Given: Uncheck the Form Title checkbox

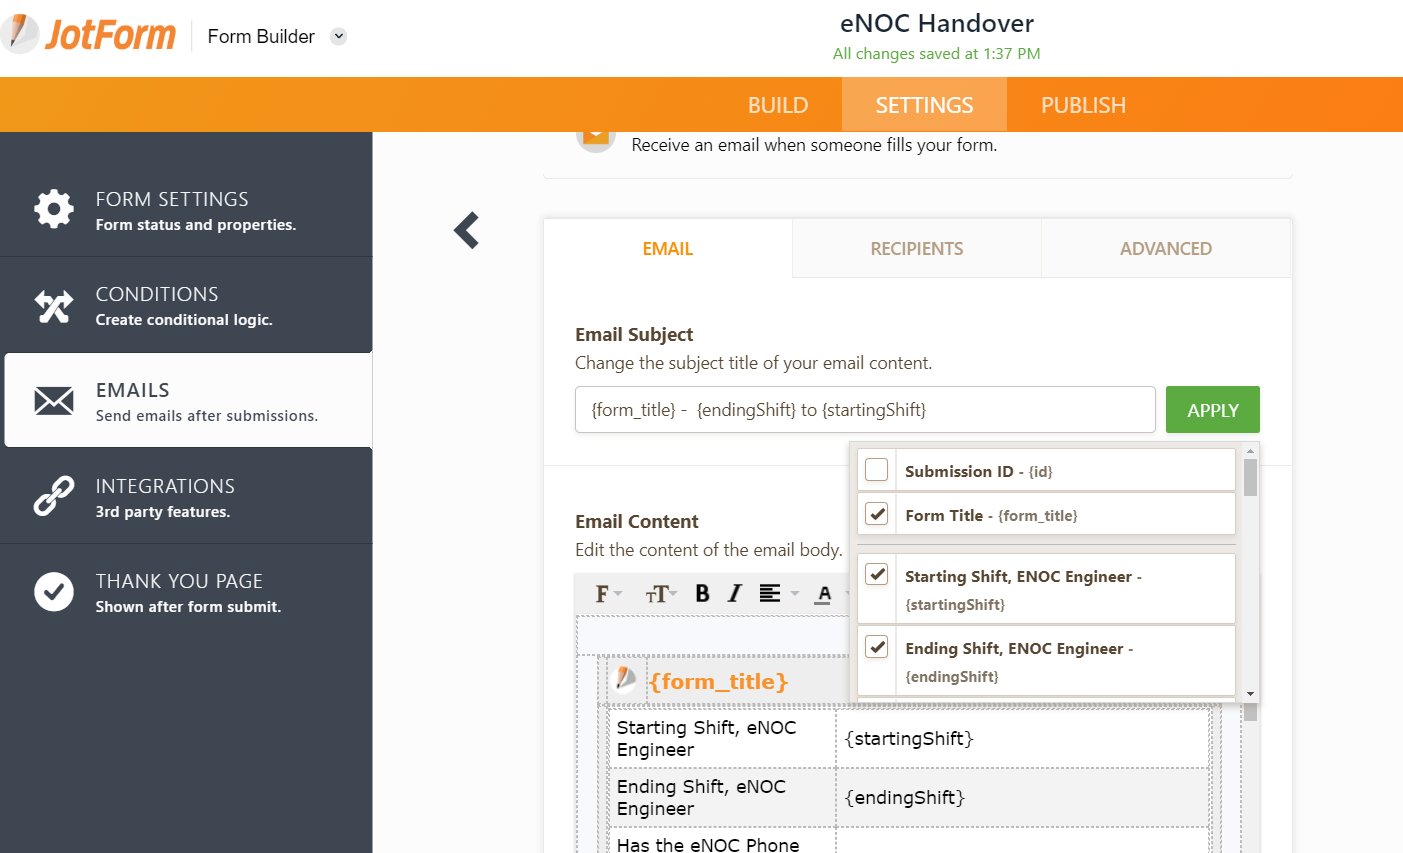Looking at the screenshot, I should click(876, 514).
